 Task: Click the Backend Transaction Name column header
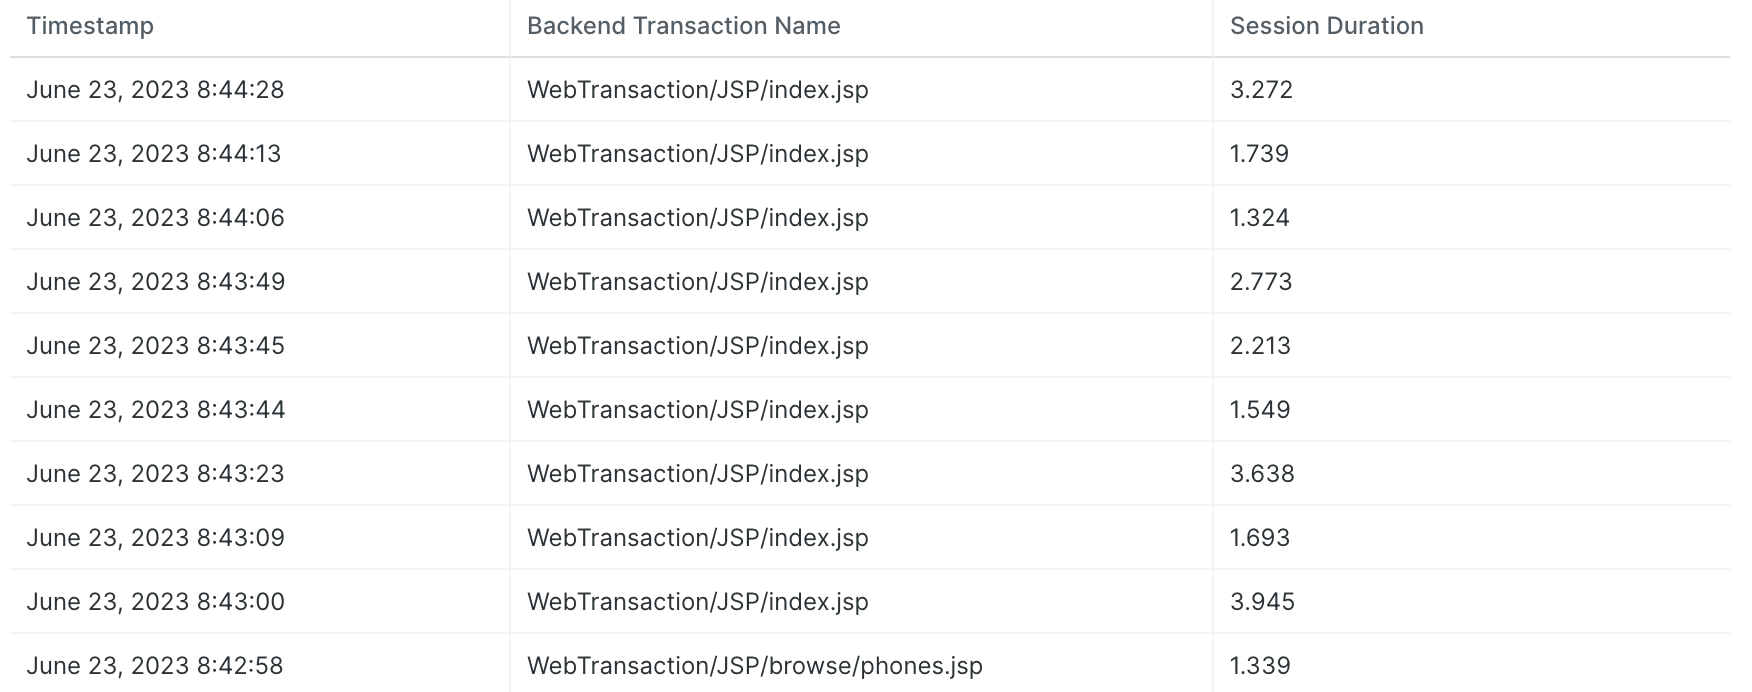684,26
